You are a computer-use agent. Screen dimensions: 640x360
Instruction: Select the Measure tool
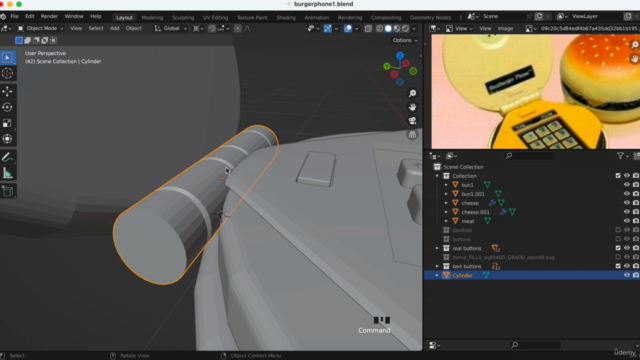point(7,173)
